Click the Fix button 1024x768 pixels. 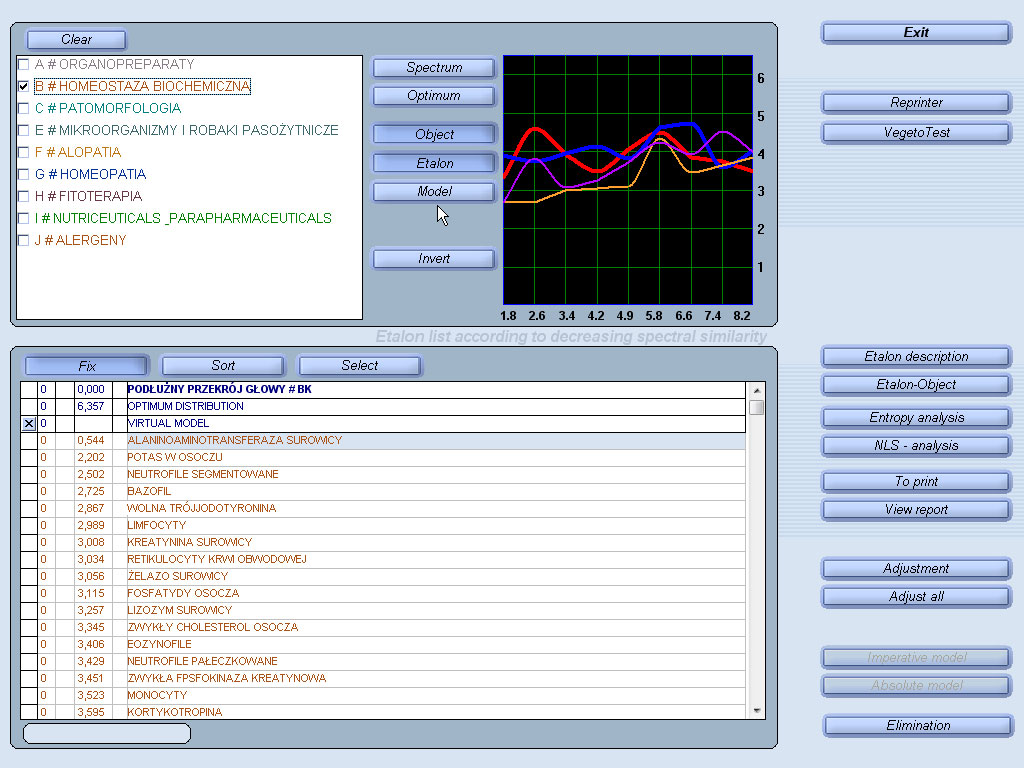pyautogui.click(x=86, y=366)
